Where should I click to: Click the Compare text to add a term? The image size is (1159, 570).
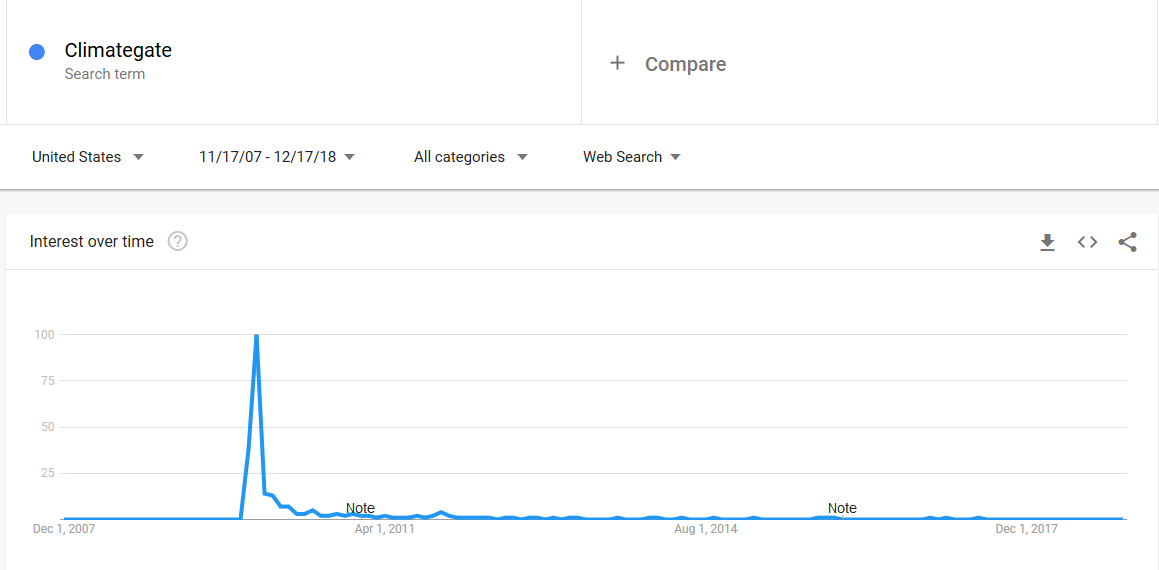(x=685, y=64)
